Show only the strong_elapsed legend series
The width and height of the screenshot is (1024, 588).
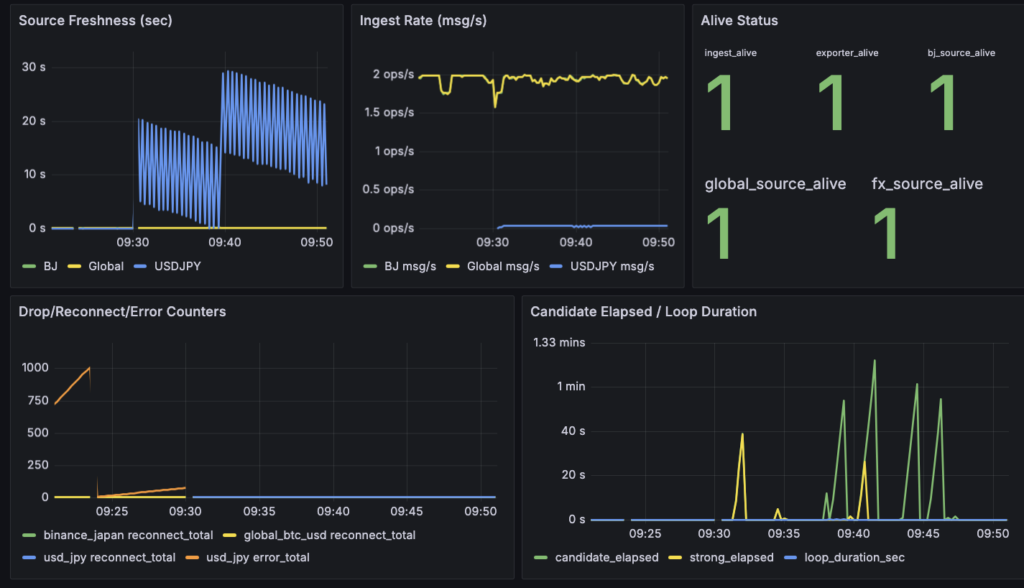tap(730, 557)
